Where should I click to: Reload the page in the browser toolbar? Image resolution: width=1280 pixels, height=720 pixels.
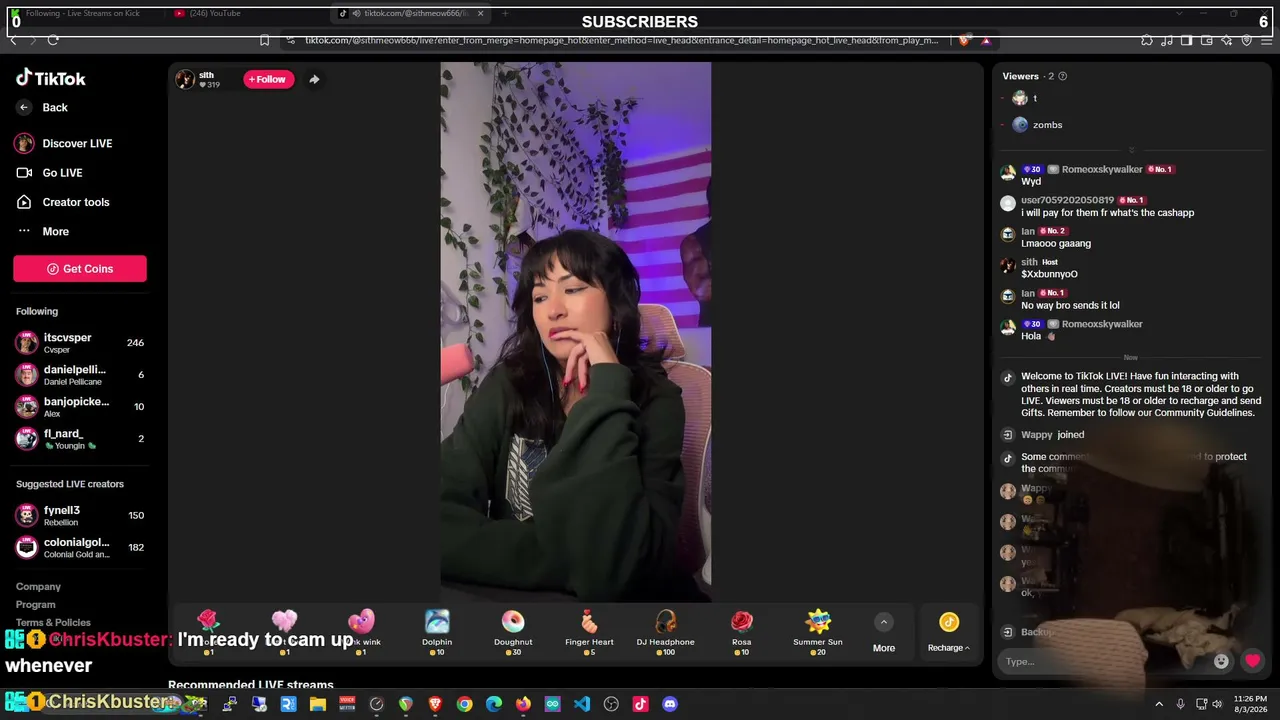coord(53,40)
